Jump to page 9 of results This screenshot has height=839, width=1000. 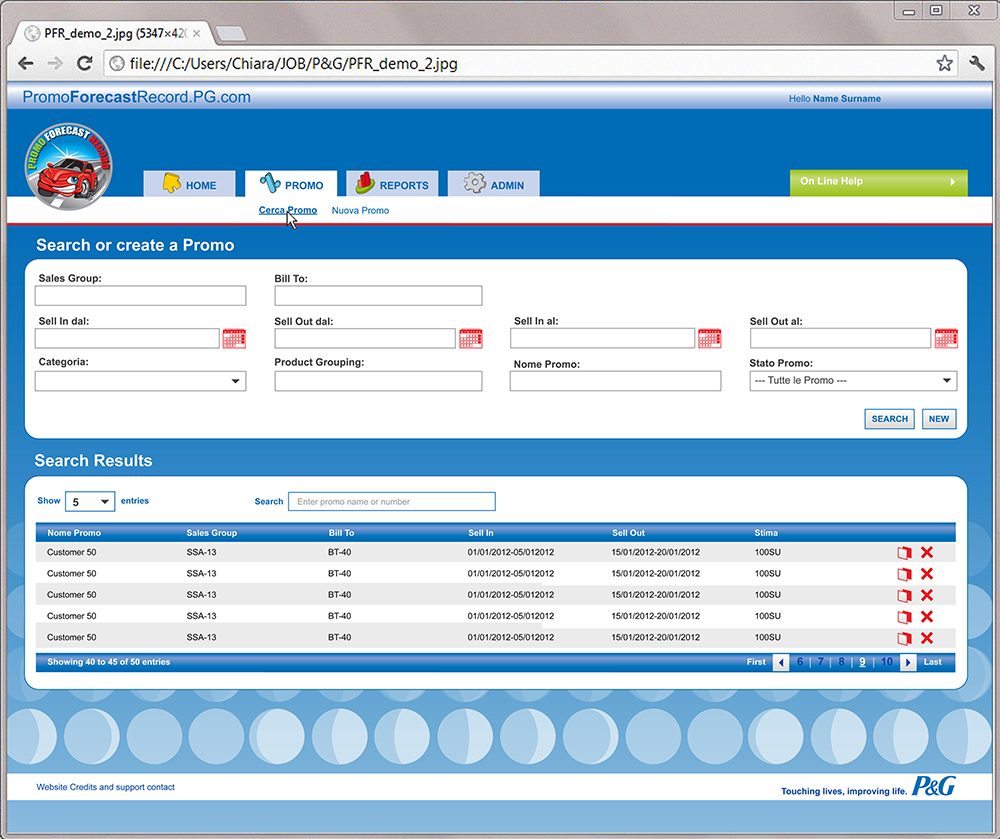[x=862, y=662]
